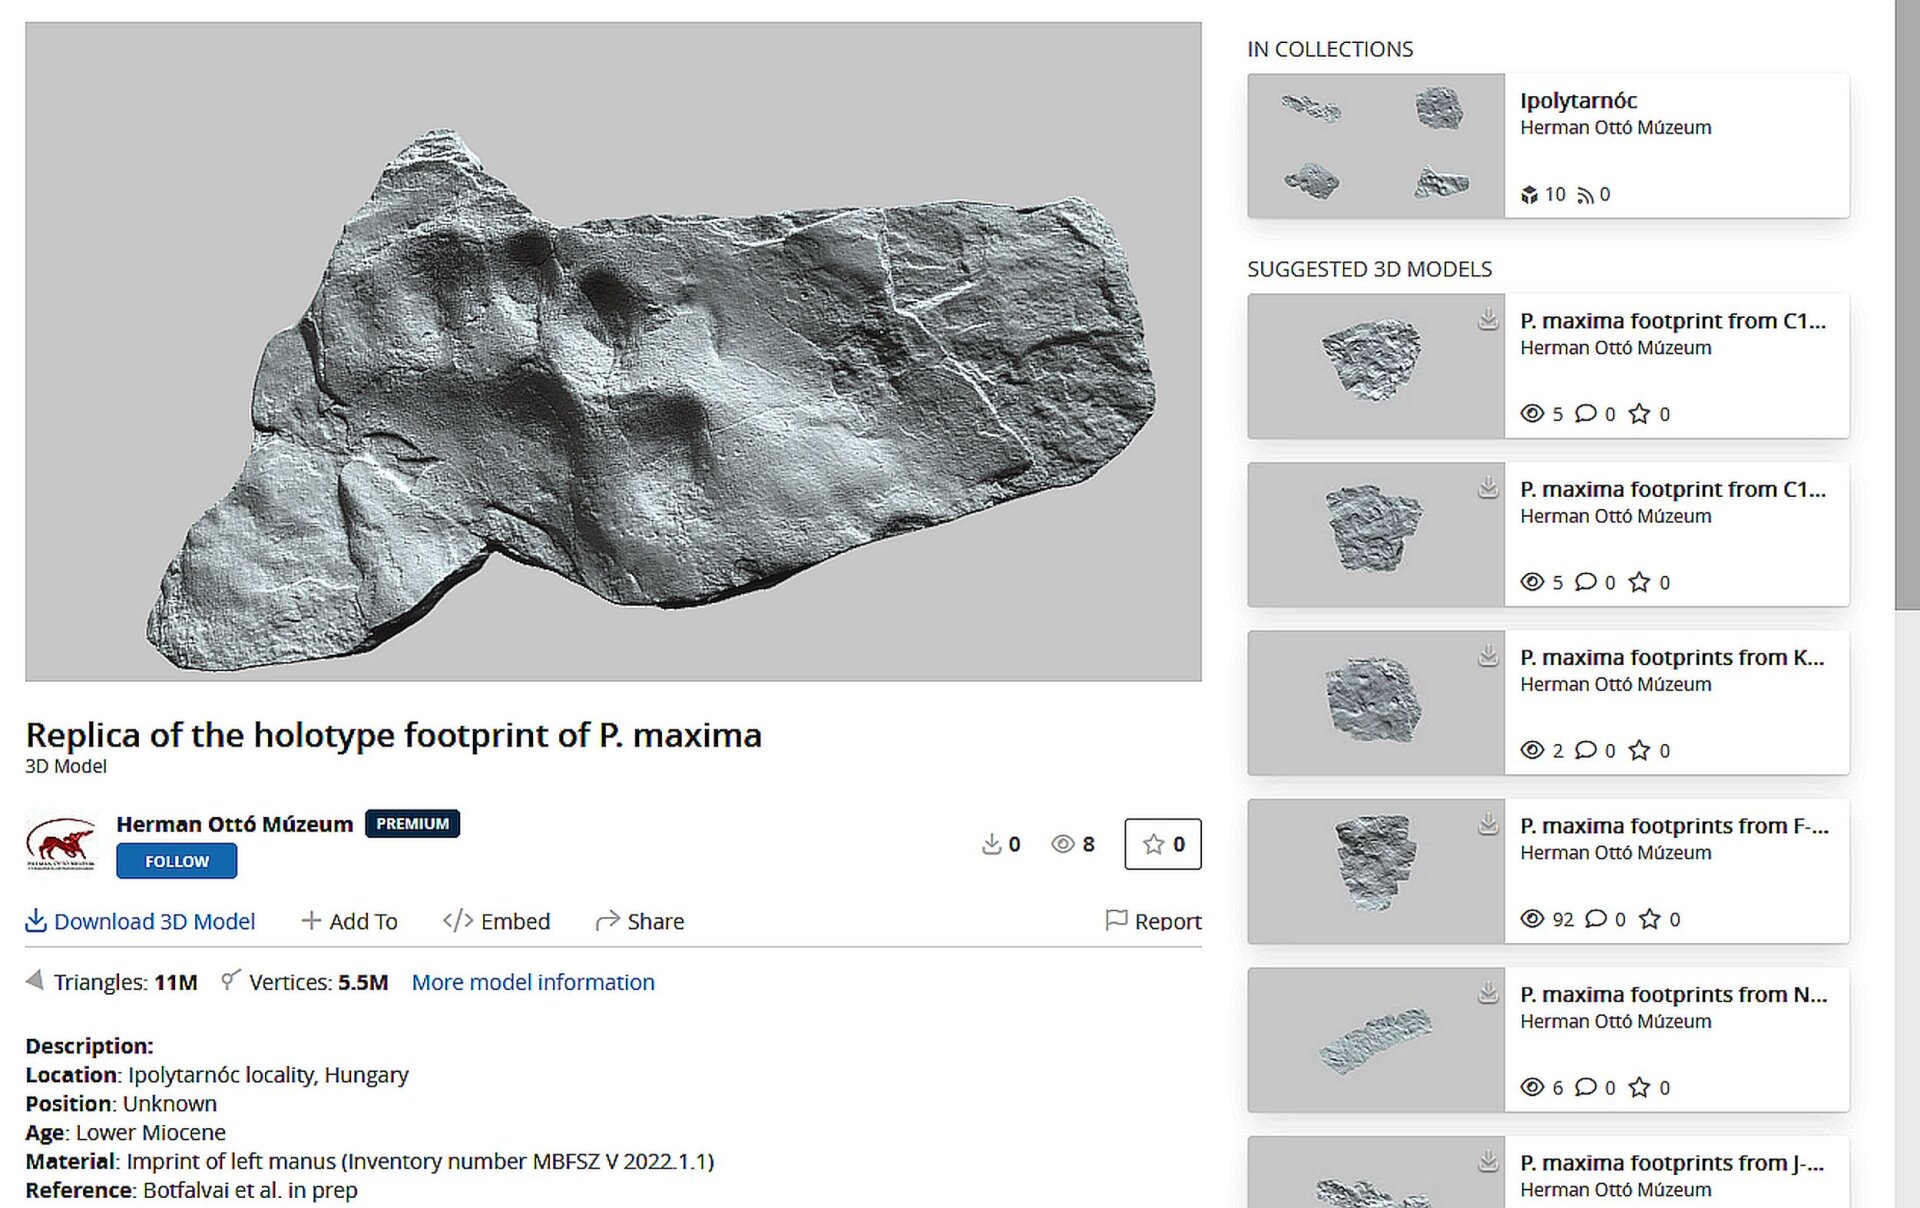Click star icon on P. maxima F-... card
Image resolution: width=1920 pixels, height=1208 pixels.
click(x=1649, y=919)
